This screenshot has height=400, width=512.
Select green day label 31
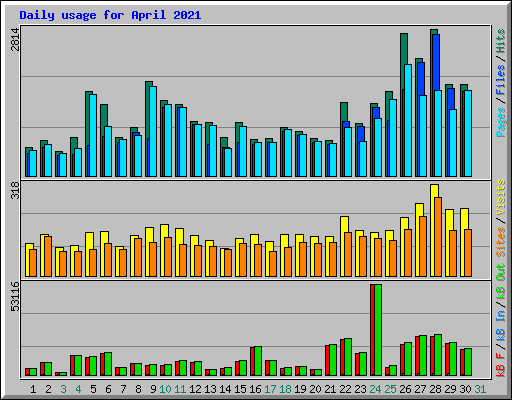point(480,389)
